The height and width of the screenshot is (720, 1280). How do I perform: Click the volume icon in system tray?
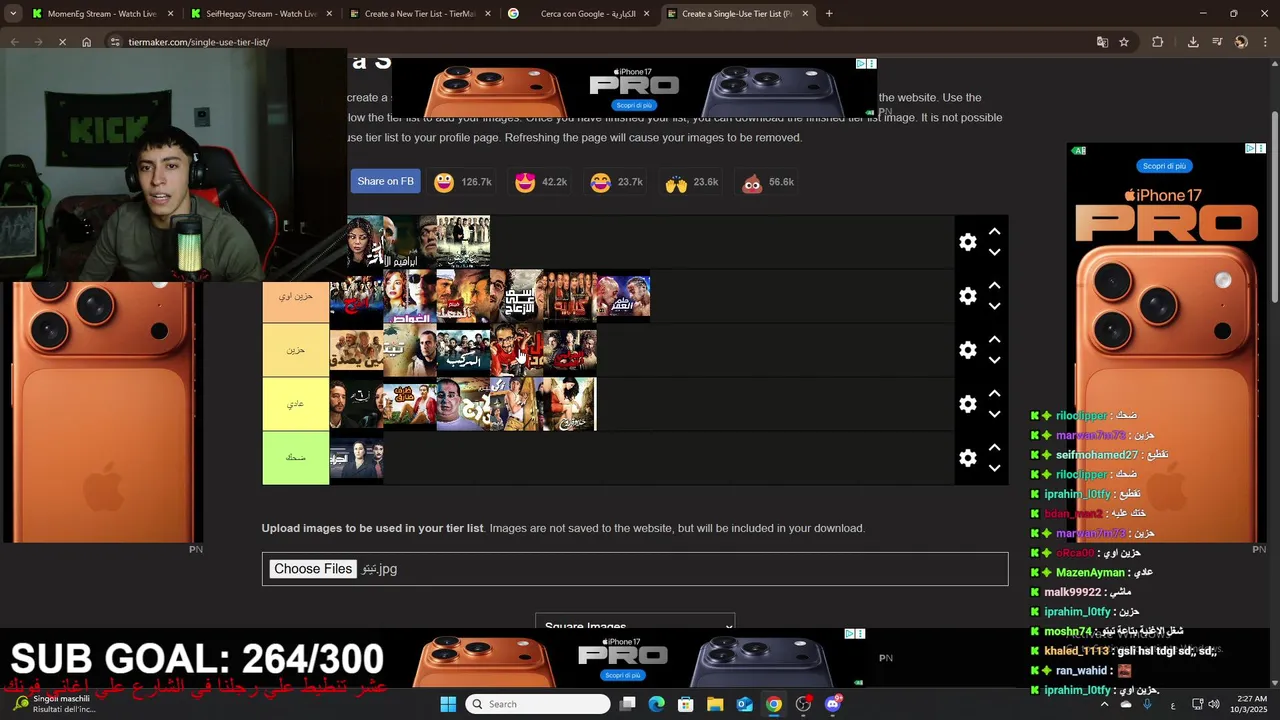click(1213, 704)
